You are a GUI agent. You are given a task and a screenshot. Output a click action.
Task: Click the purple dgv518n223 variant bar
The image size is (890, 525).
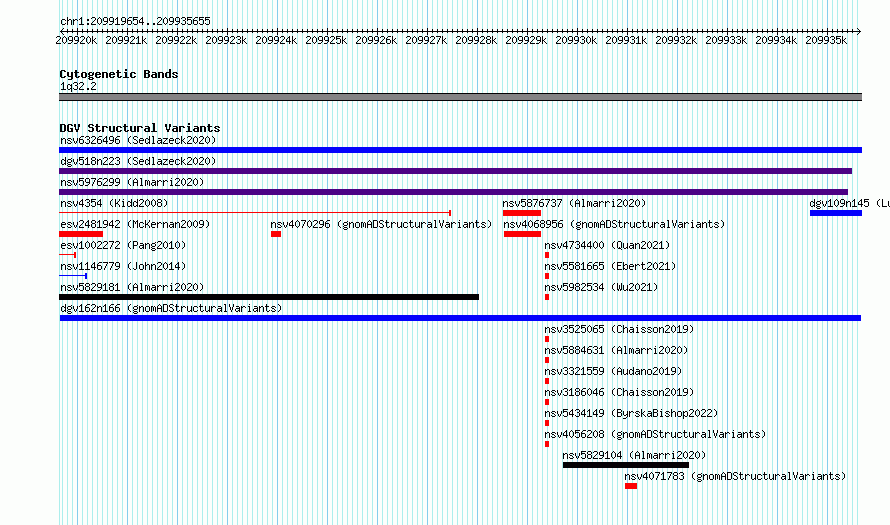pyautogui.click(x=455, y=171)
